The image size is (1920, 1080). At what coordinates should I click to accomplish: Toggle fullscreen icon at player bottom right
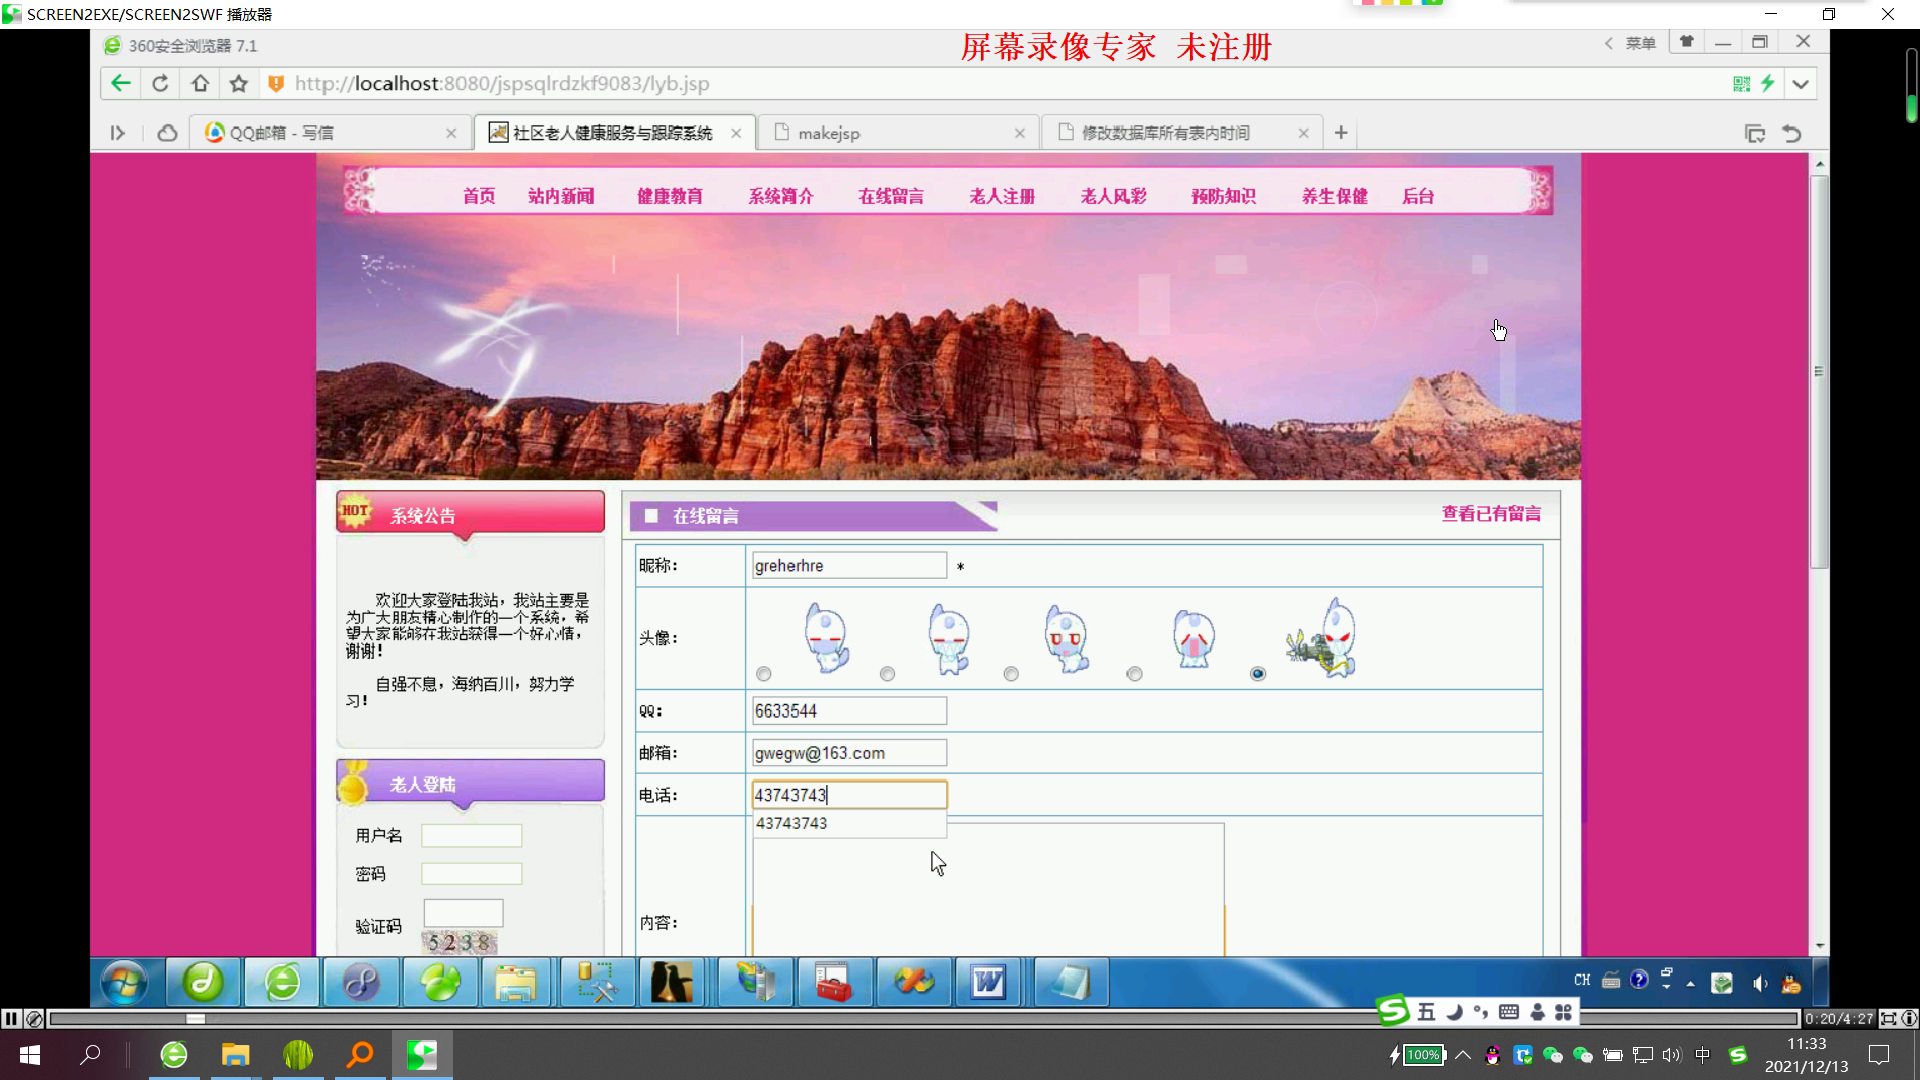tap(1888, 1019)
